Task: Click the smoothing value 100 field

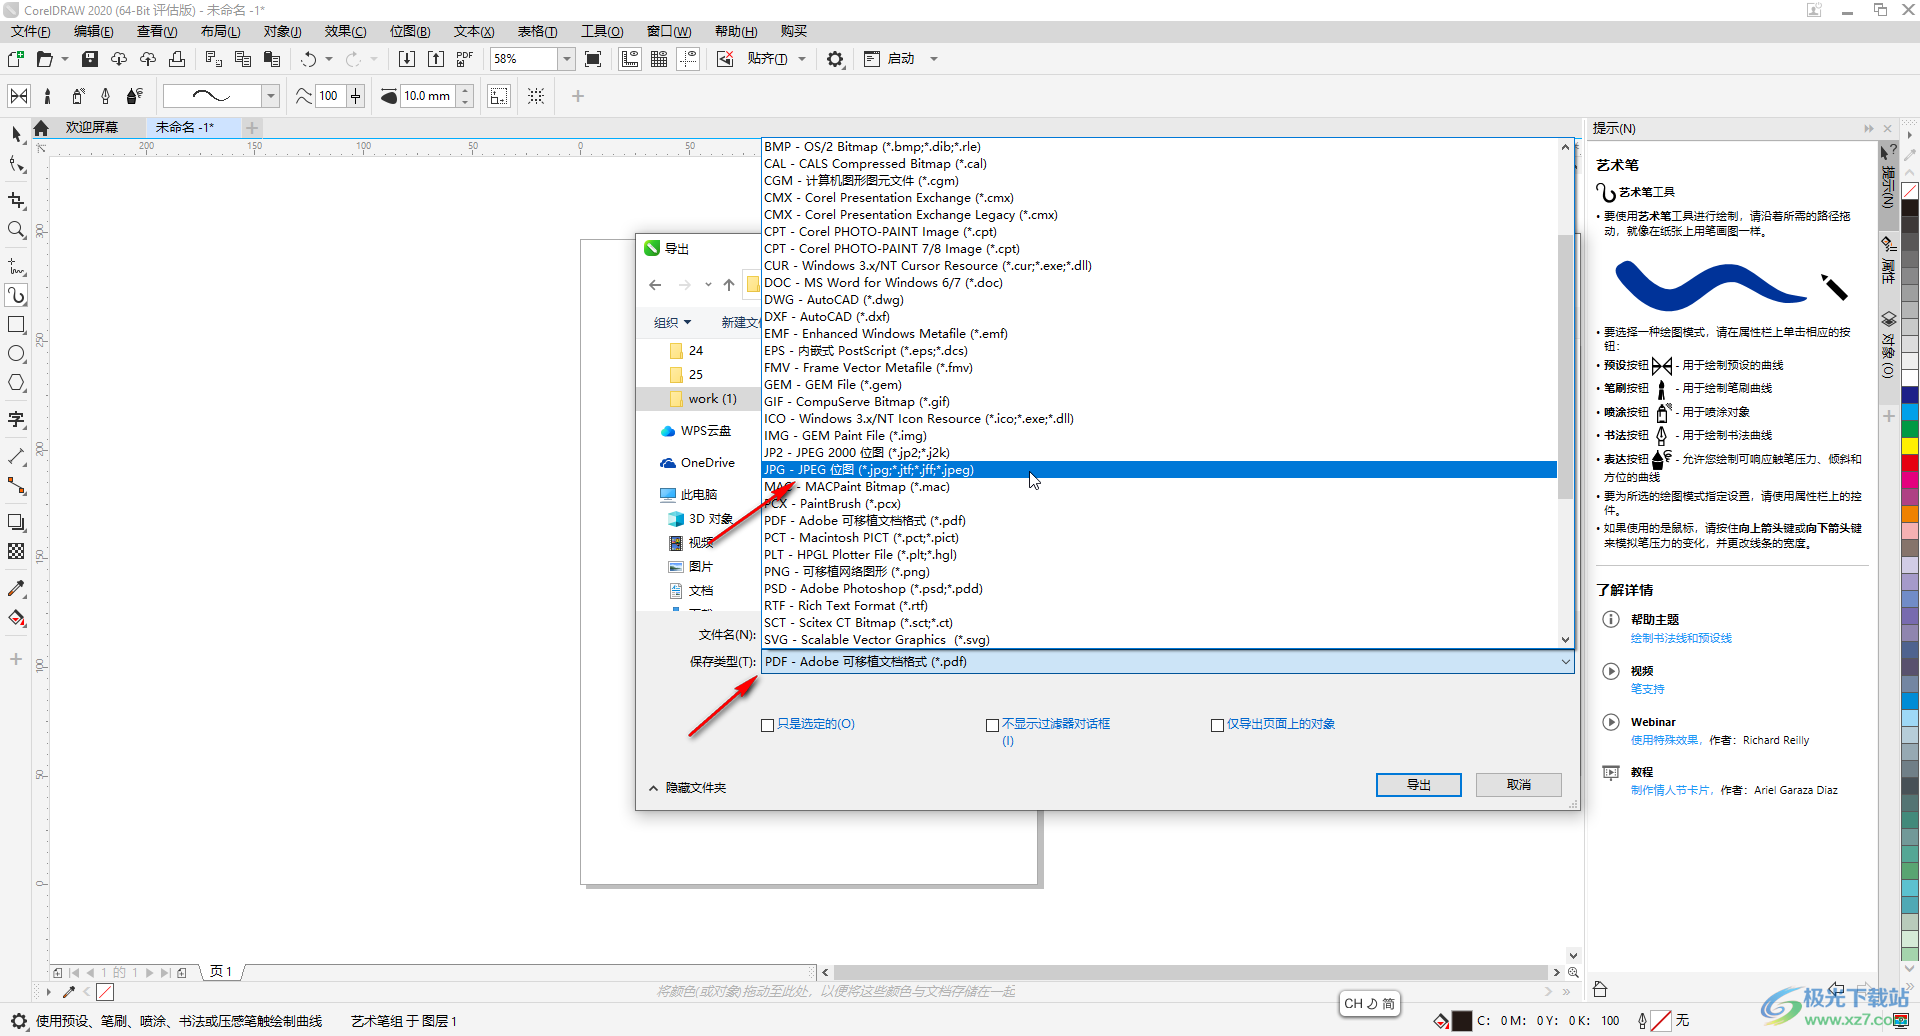Action: tap(330, 96)
